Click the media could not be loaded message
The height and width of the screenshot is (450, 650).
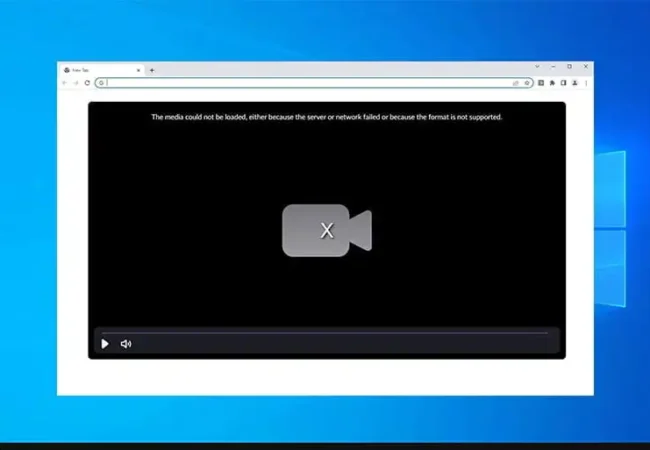[x=326, y=117]
